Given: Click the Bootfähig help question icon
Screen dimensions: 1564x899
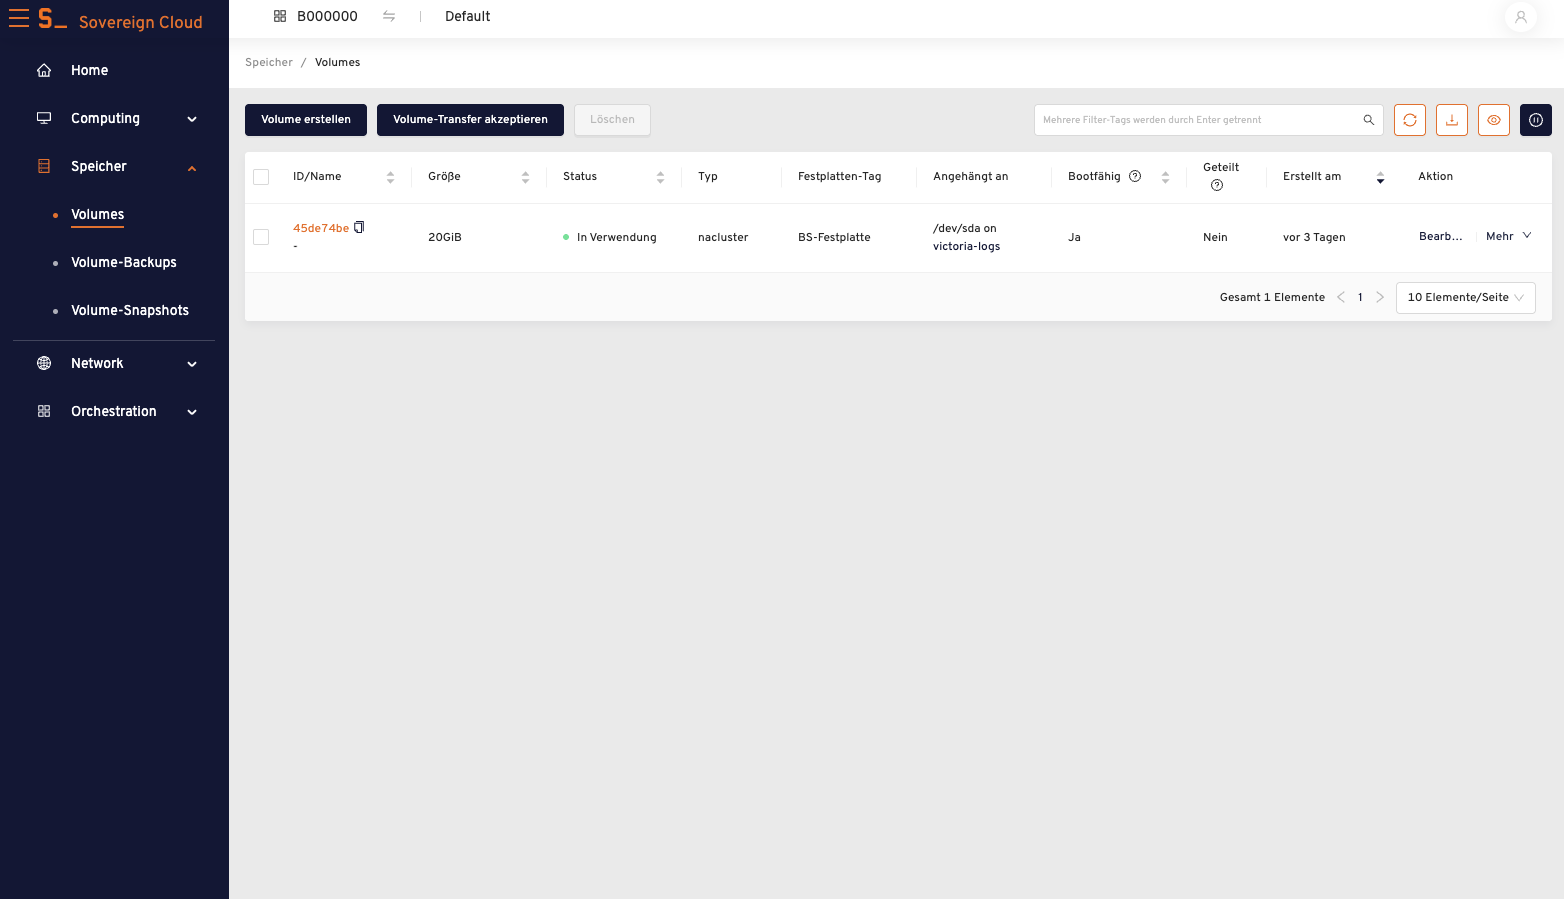Looking at the screenshot, I should [1135, 176].
